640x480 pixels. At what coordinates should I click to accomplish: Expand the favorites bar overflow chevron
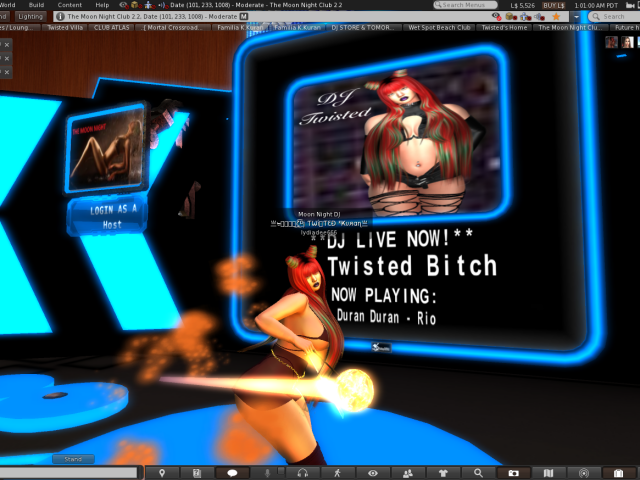coord(635,28)
